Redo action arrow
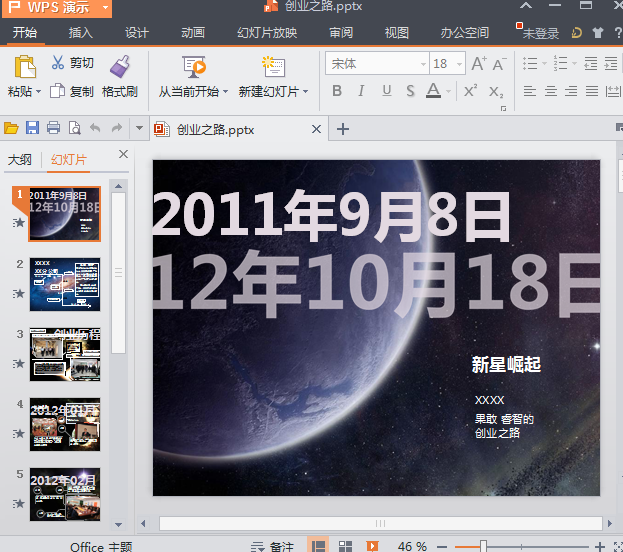This screenshot has width=623, height=552. point(117,128)
